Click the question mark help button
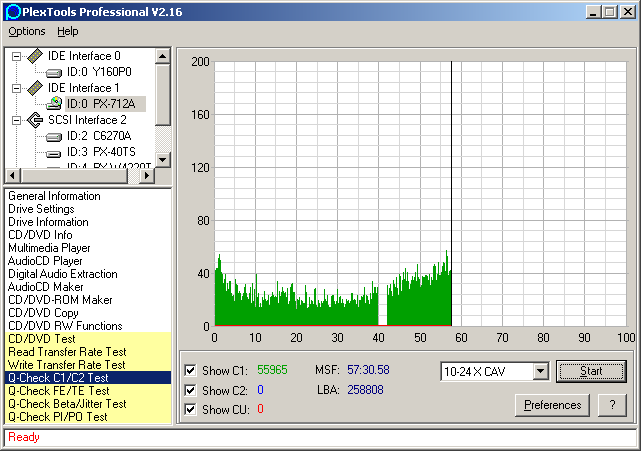Screen dimensions: 641x451 click(612, 405)
